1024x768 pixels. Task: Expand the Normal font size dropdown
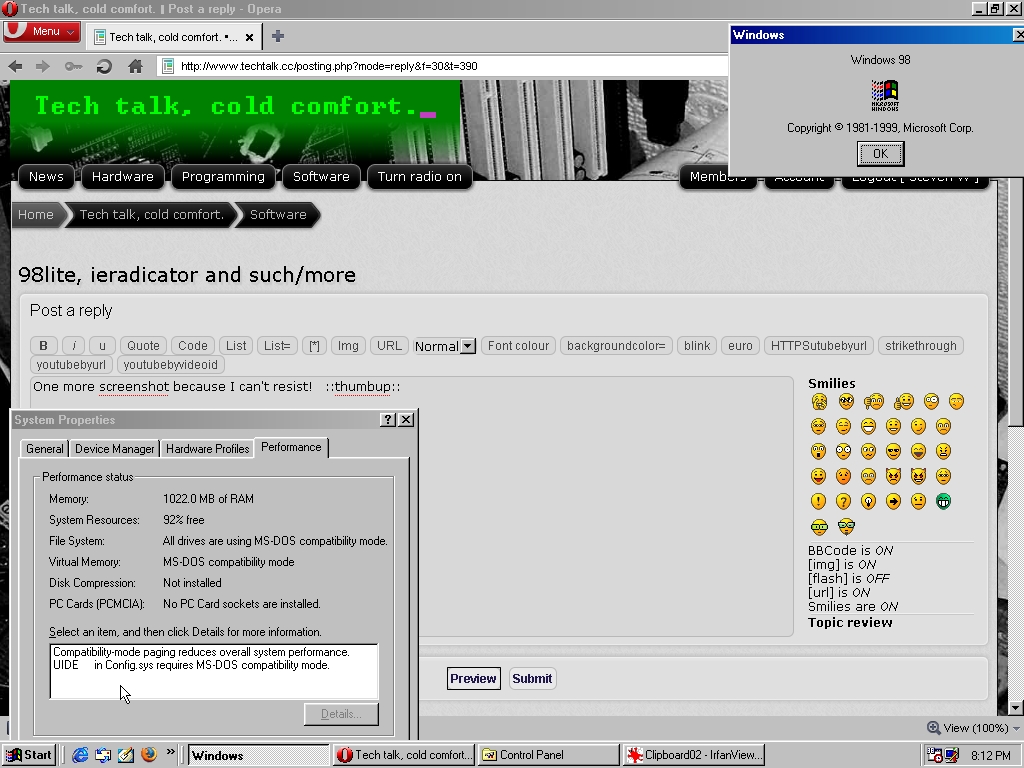click(445, 346)
